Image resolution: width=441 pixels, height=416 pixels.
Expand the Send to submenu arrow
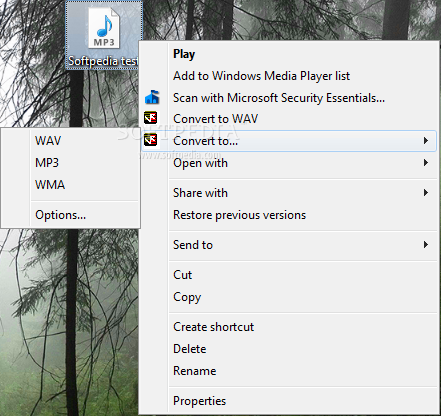point(426,245)
